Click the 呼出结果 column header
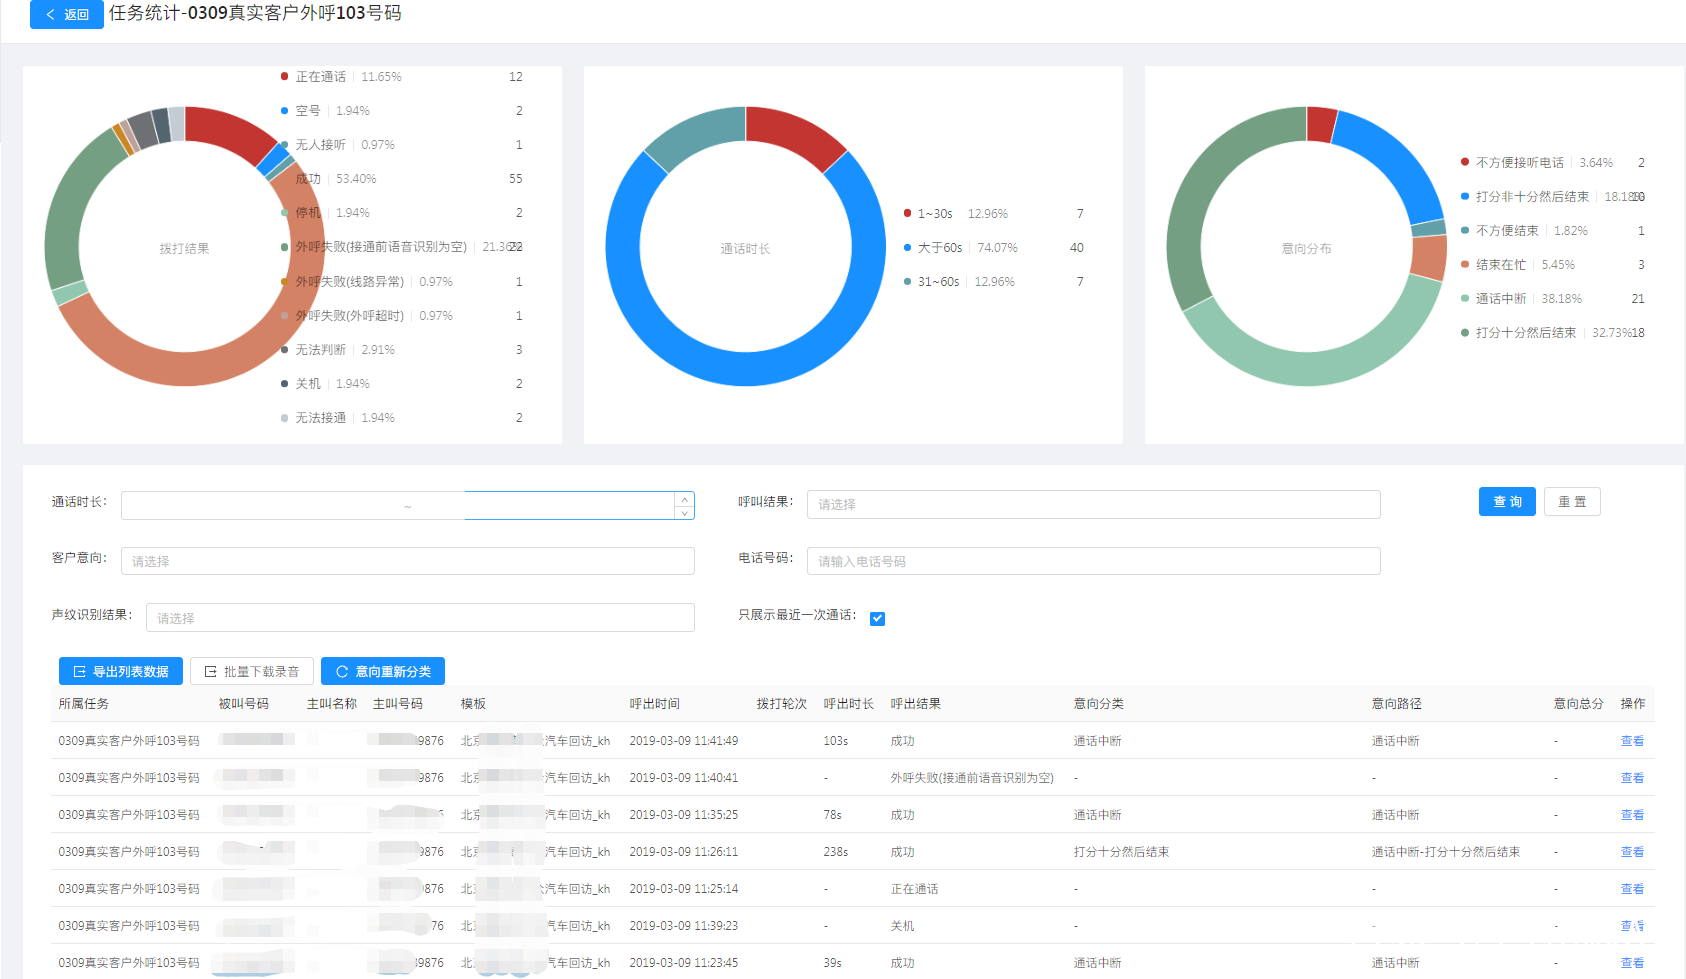This screenshot has width=1686, height=979. click(915, 704)
